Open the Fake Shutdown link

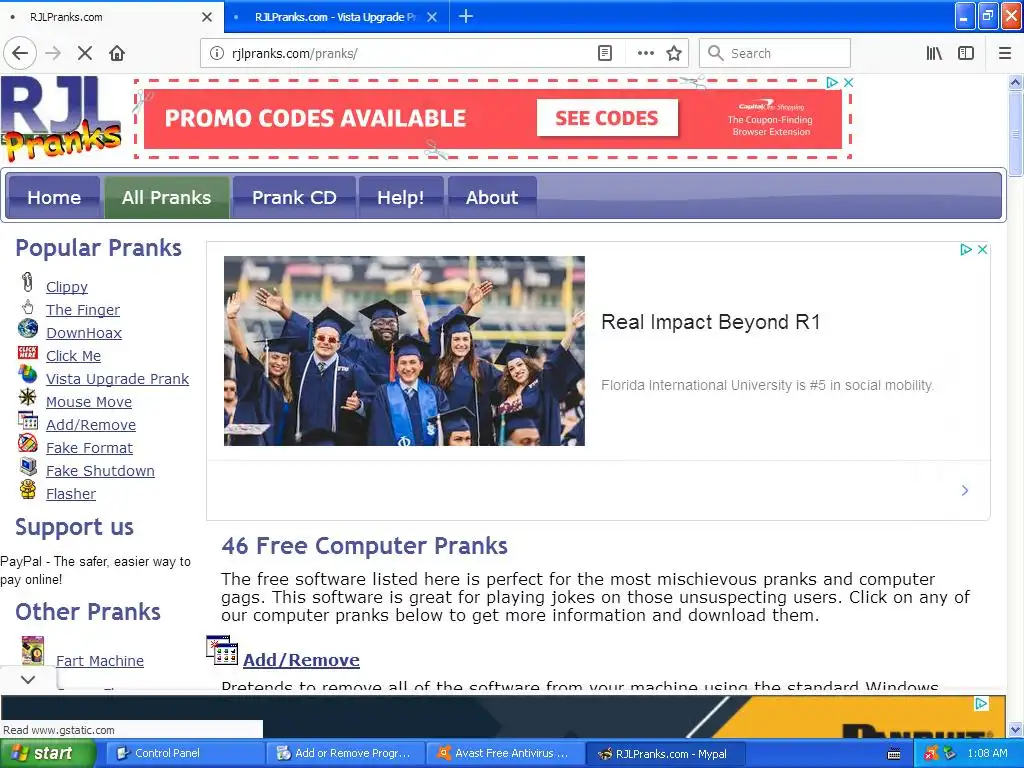point(100,471)
